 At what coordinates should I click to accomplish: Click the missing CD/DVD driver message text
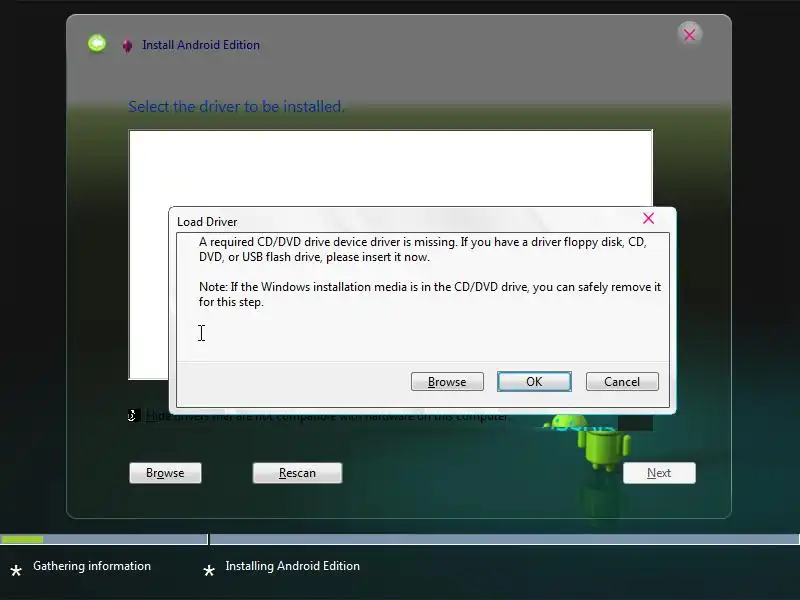pyautogui.click(x=423, y=249)
